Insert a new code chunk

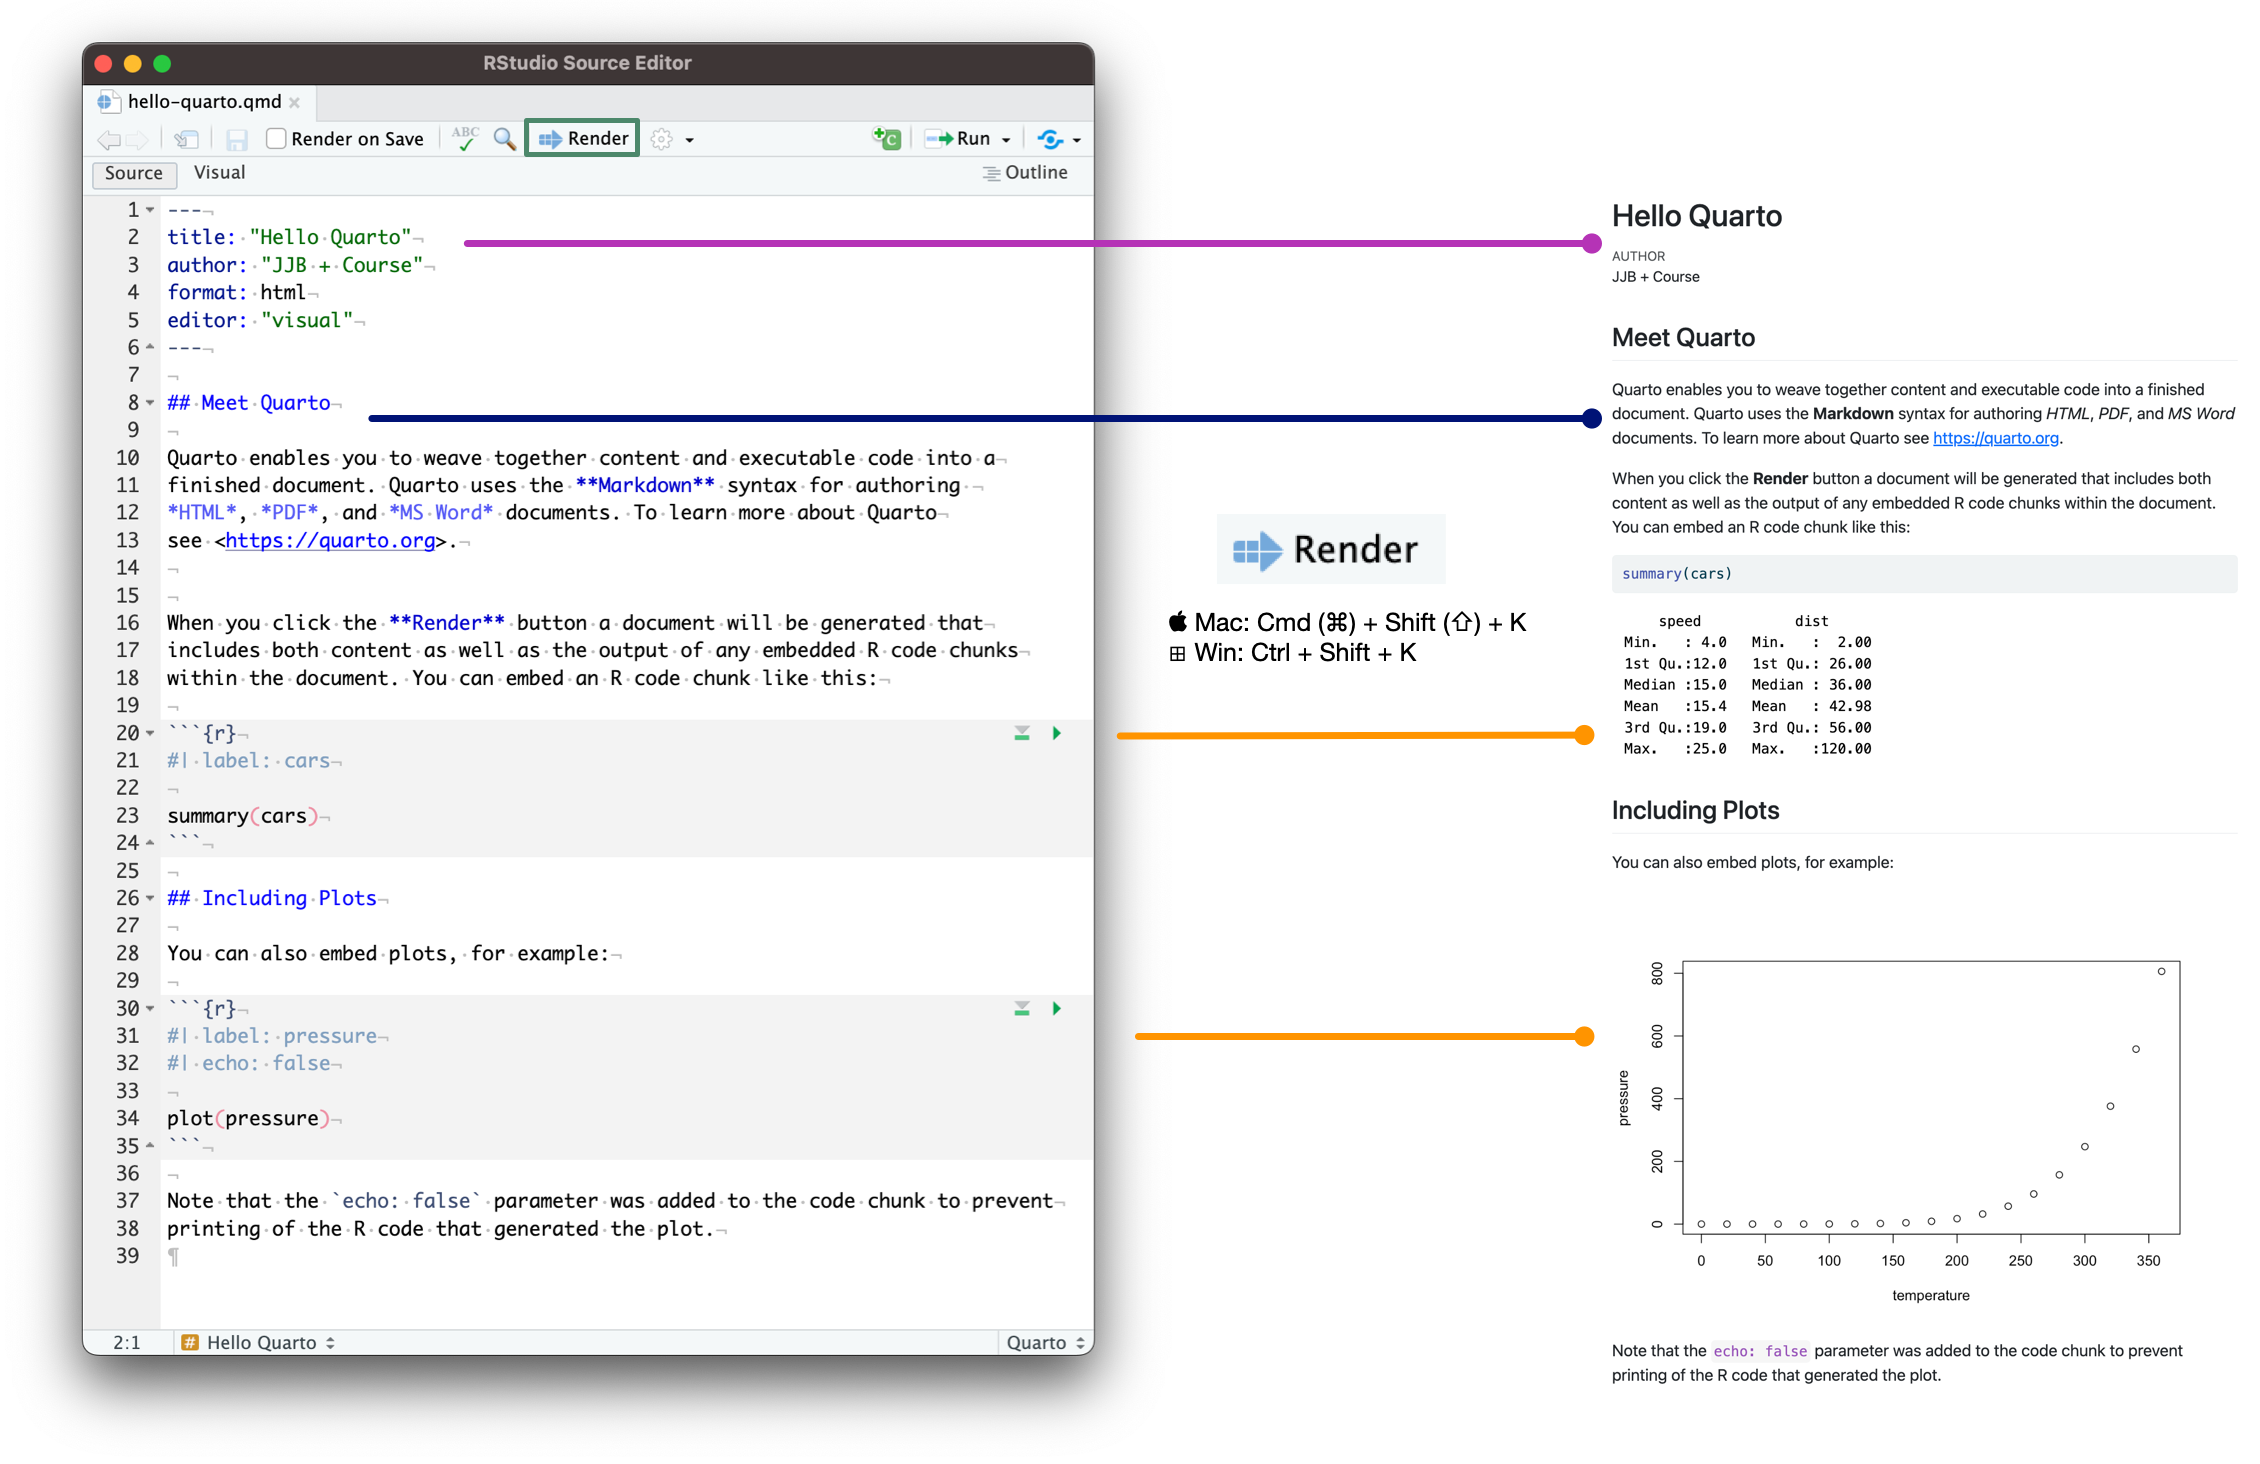[x=886, y=138]
